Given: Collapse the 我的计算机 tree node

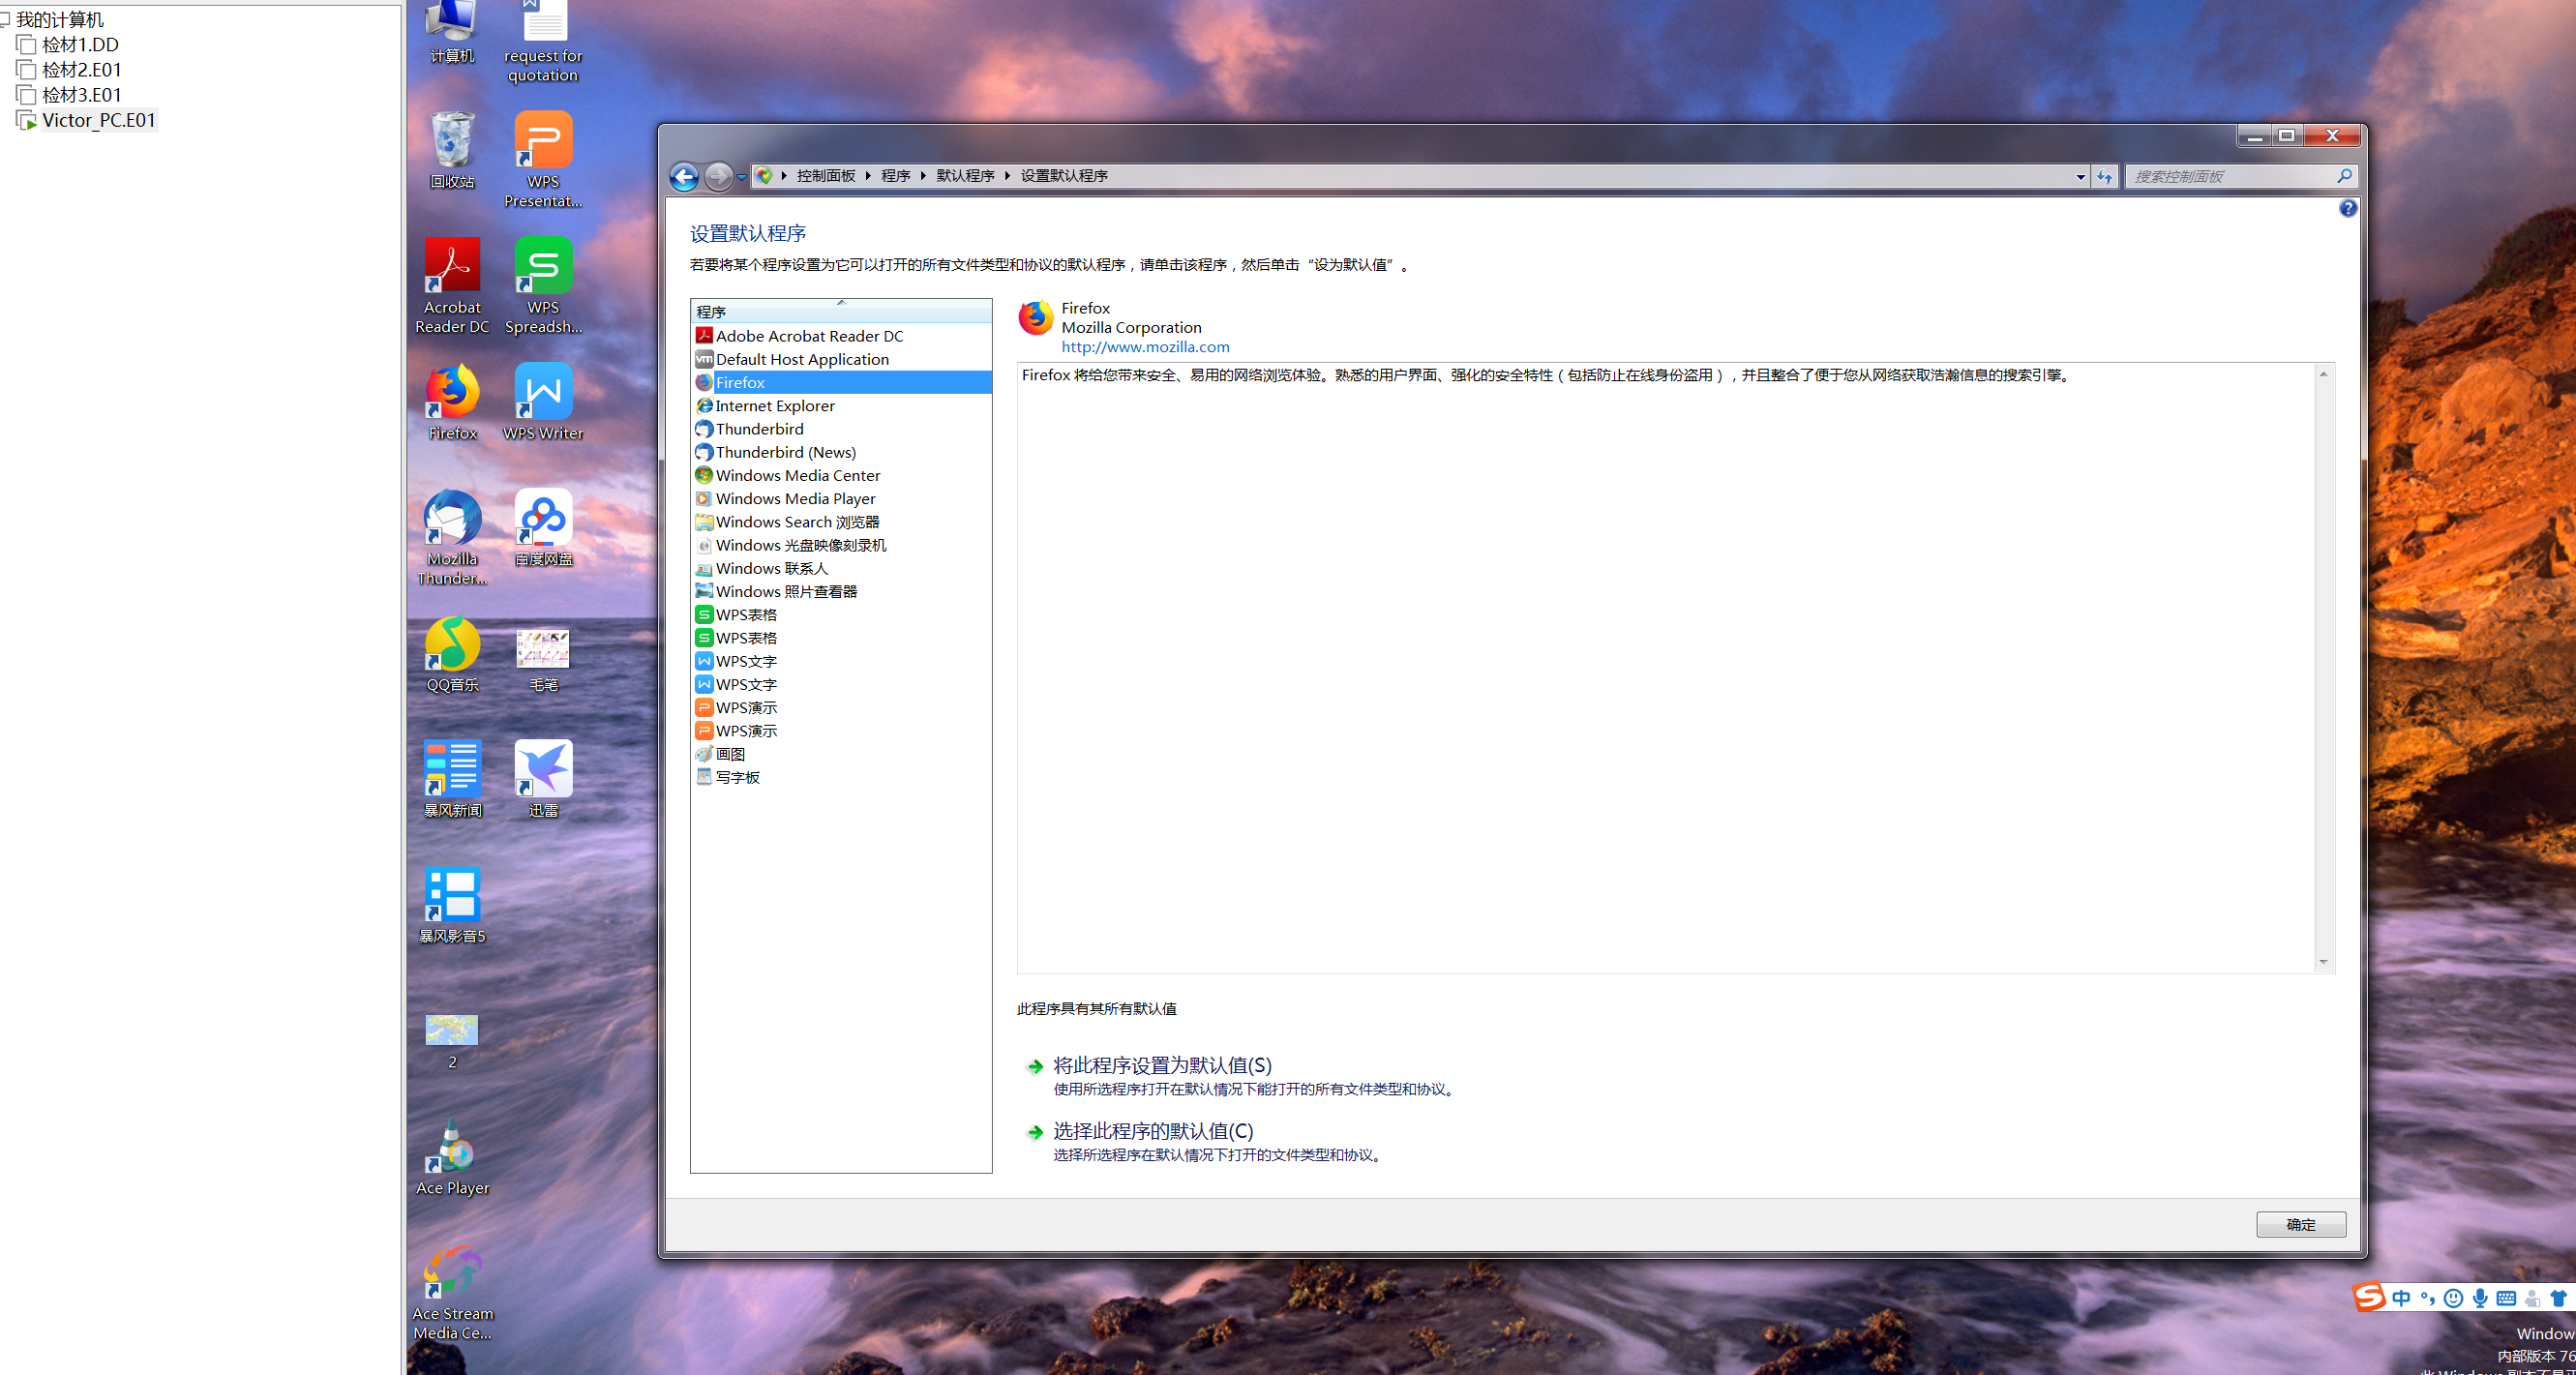Looking at the screenshot, I should coord(5,19).
